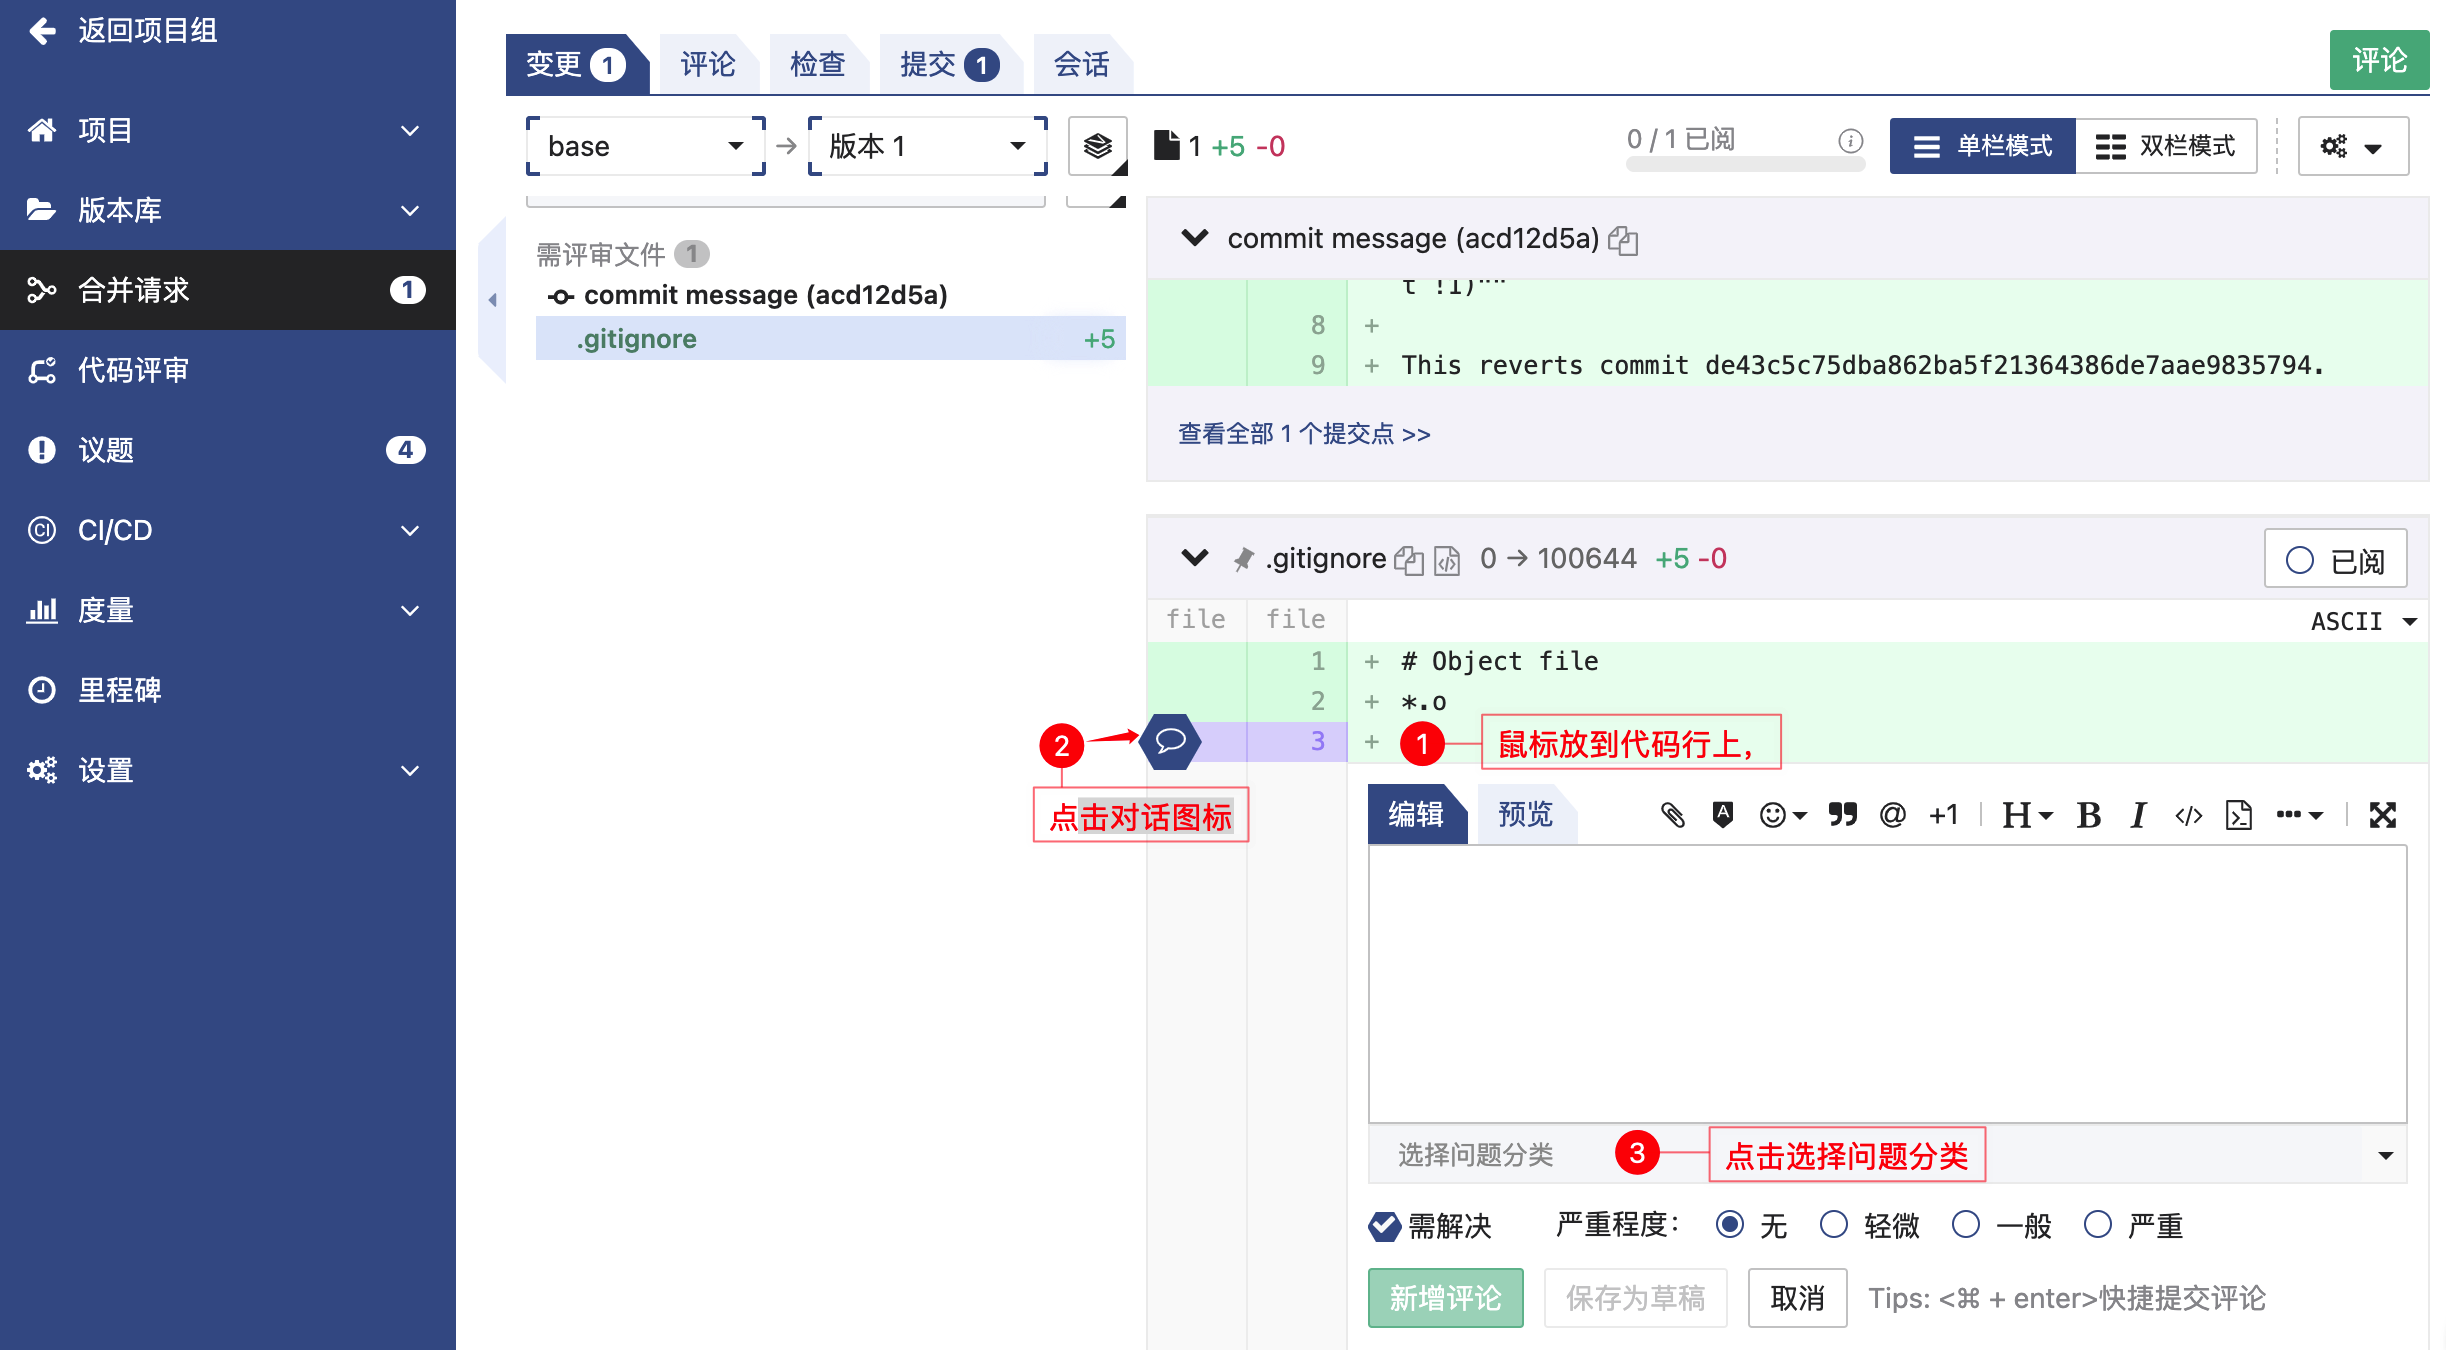Screen dimensions: 2446x1350
Task: Click the layers stack icon beside version selector
Action: (1097, 146)
